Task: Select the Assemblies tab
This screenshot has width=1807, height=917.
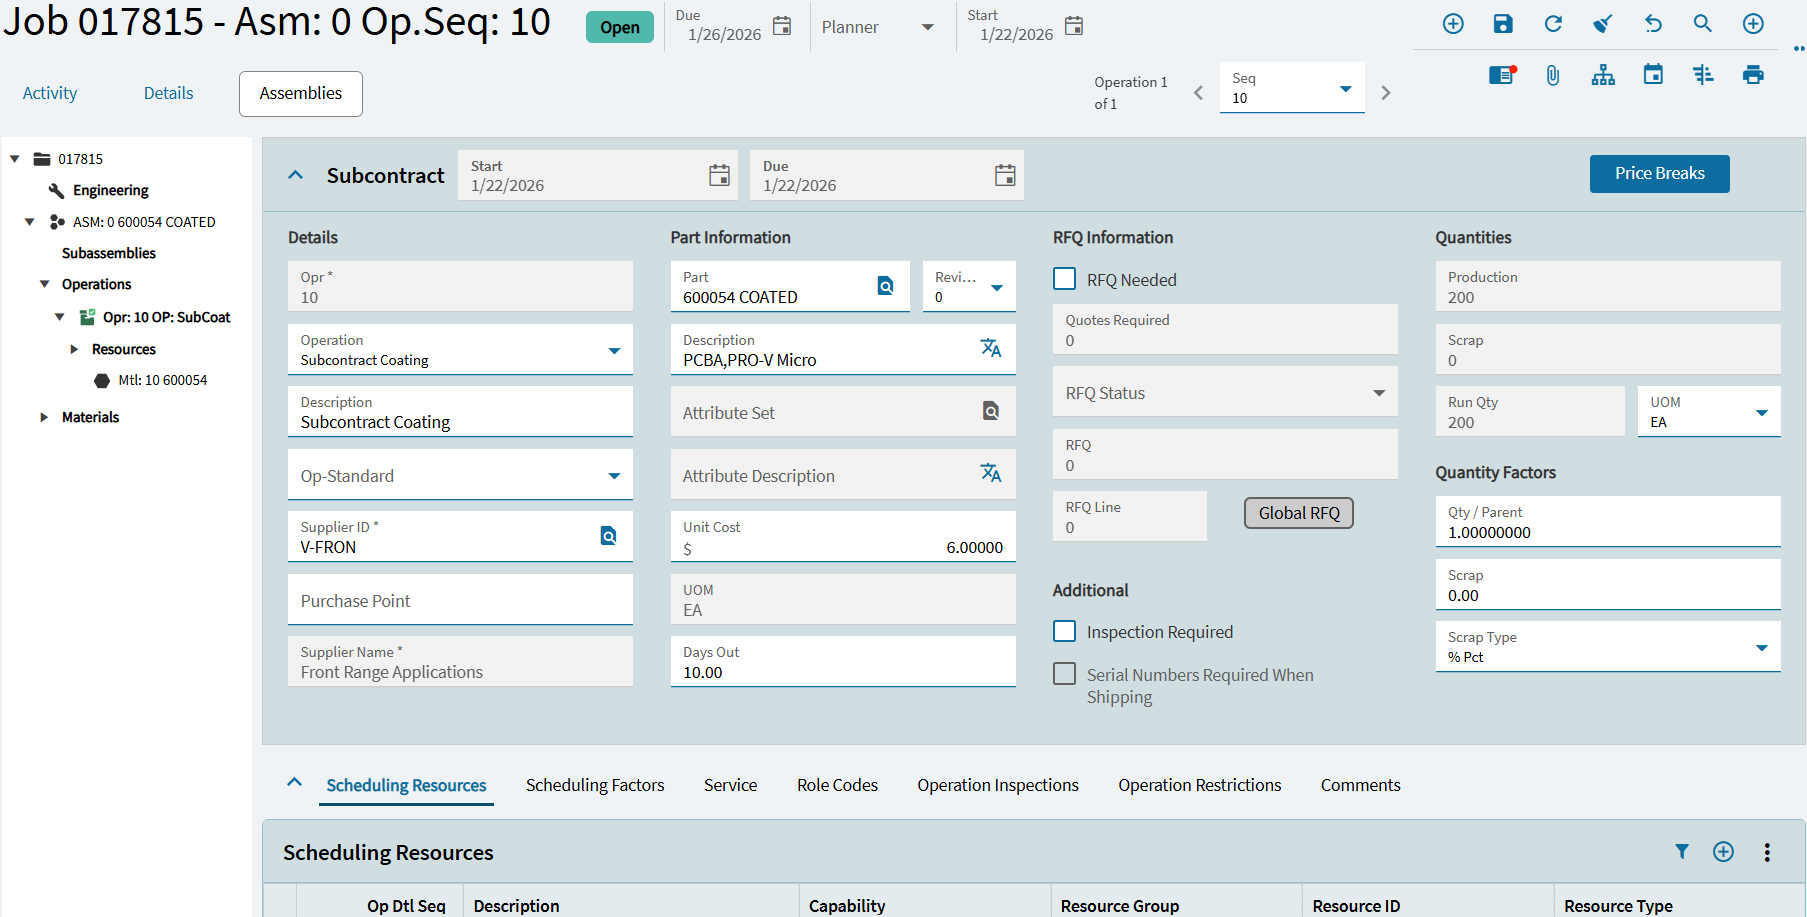Action: pos(301,93)
